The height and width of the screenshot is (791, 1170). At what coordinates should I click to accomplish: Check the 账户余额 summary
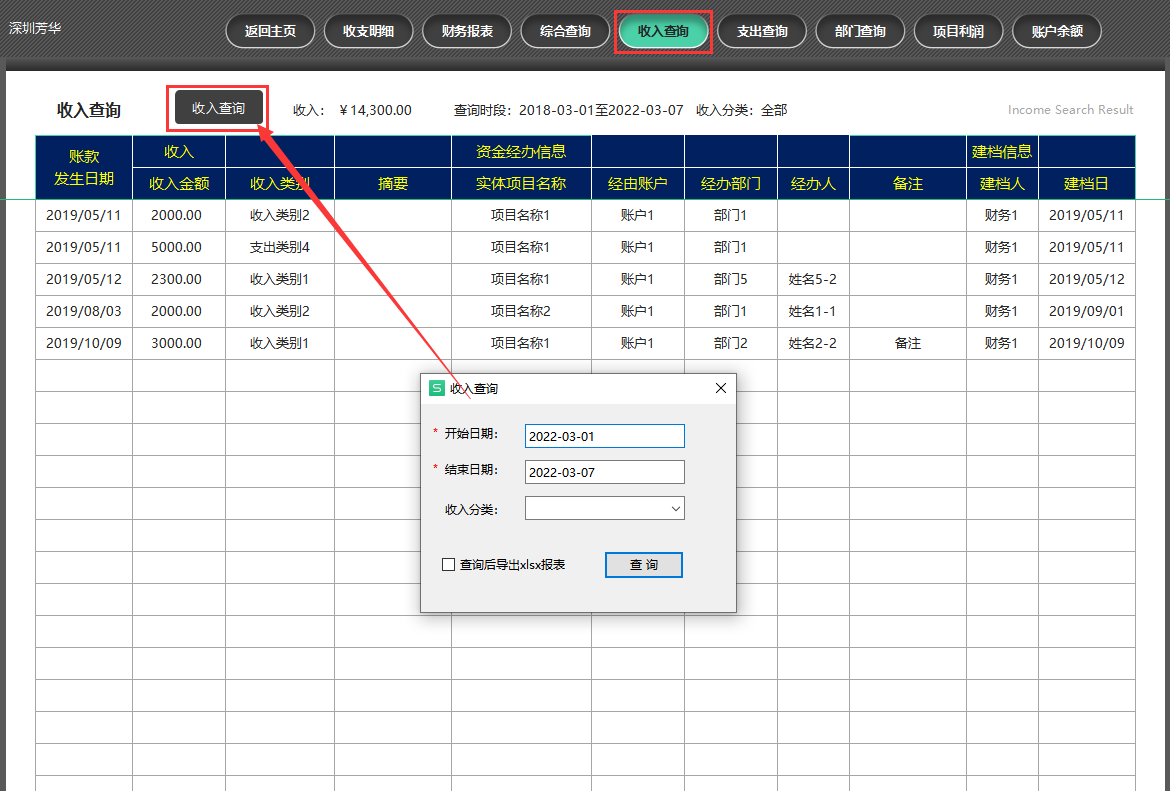(1056, 31)
